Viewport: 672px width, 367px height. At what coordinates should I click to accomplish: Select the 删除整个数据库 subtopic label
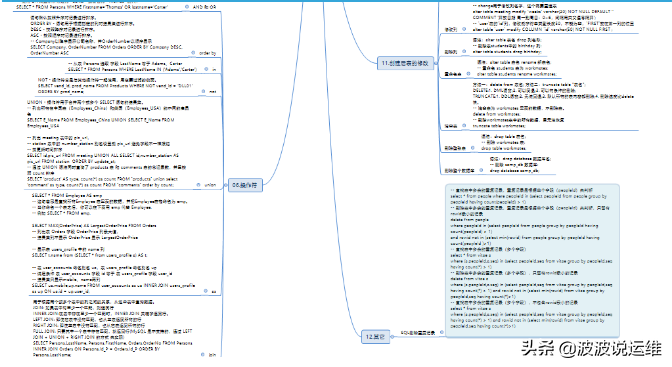tap(459, 171)
